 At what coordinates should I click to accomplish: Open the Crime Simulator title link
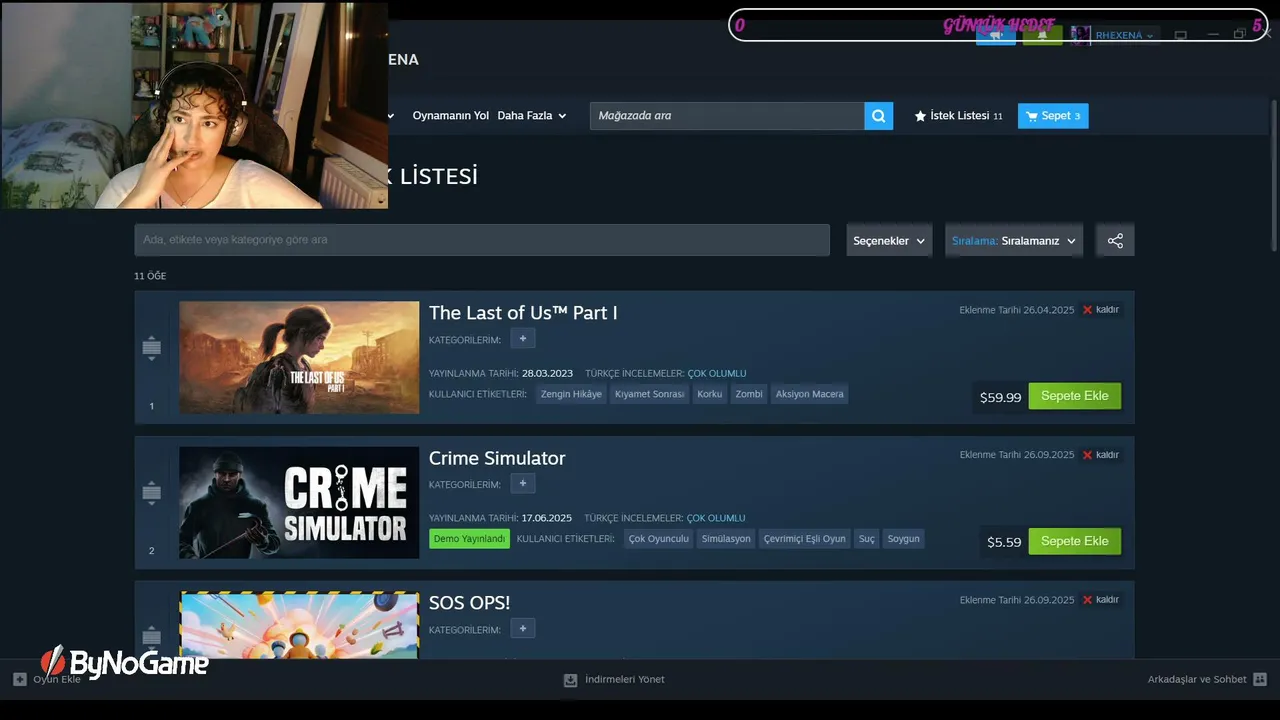pyautogui.click(x=497, y=458)
